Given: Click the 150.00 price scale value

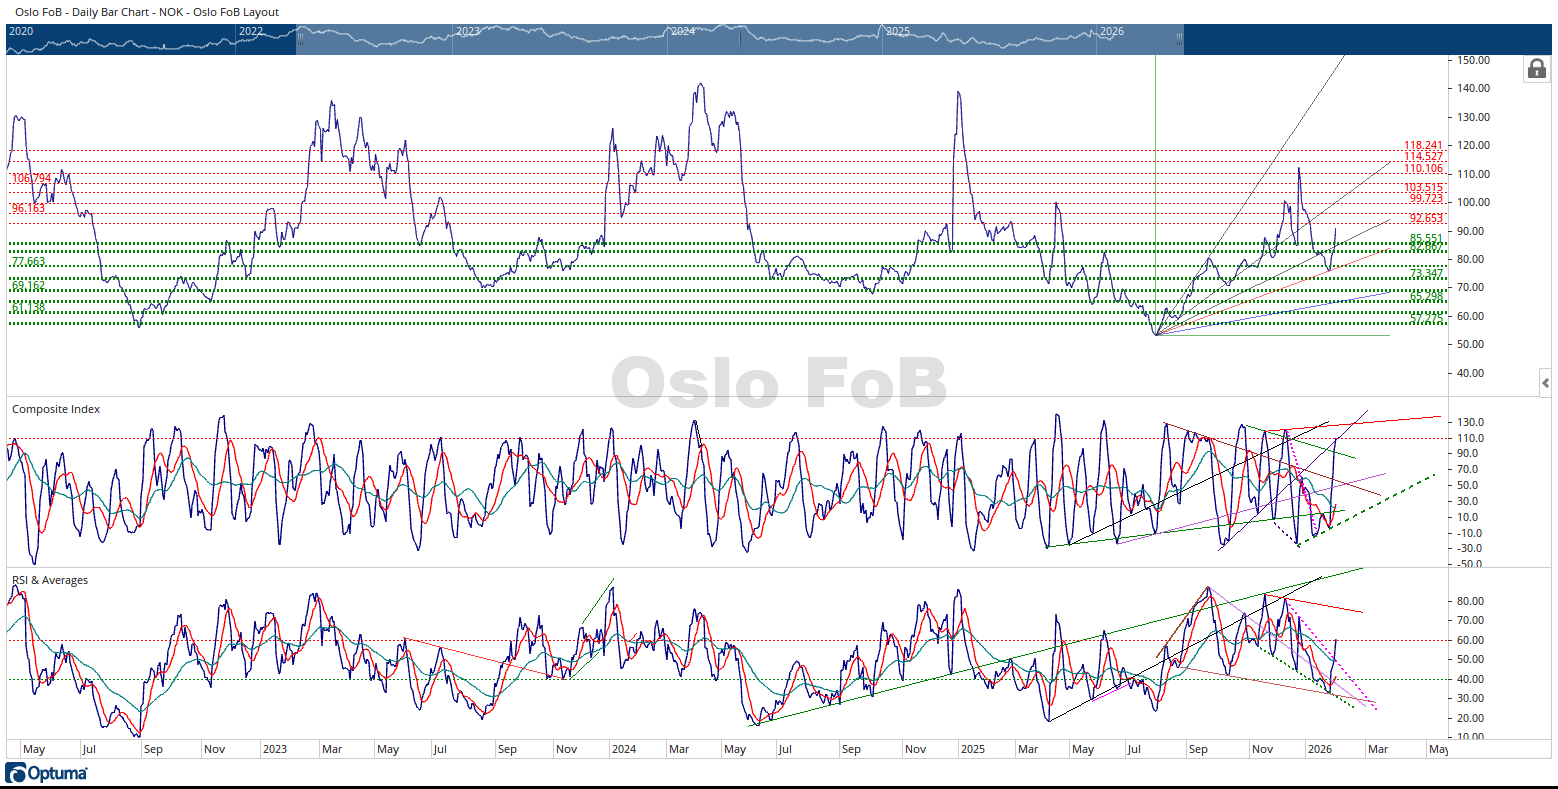Looking at the screenshot, I should coord(1474,60).
